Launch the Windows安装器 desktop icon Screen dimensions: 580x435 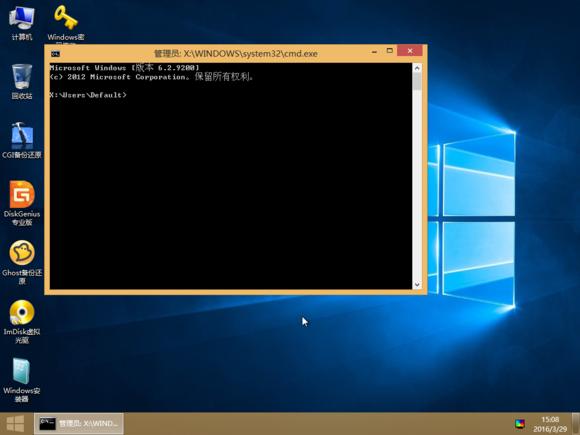pos(22,380)
